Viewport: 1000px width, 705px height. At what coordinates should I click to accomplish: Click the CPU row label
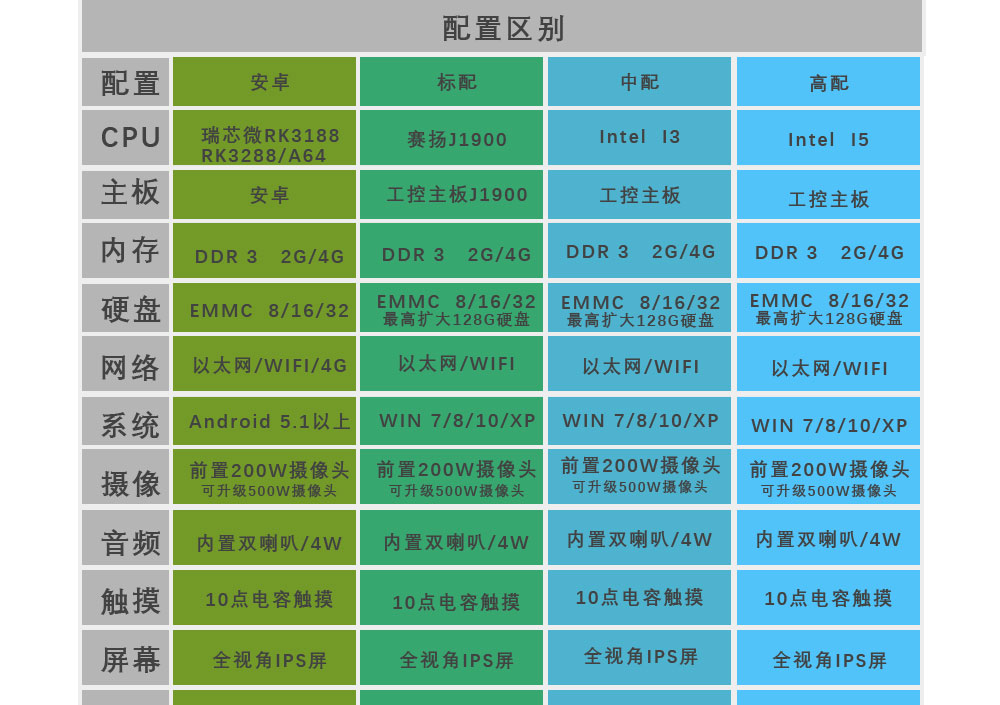[126, 138]
